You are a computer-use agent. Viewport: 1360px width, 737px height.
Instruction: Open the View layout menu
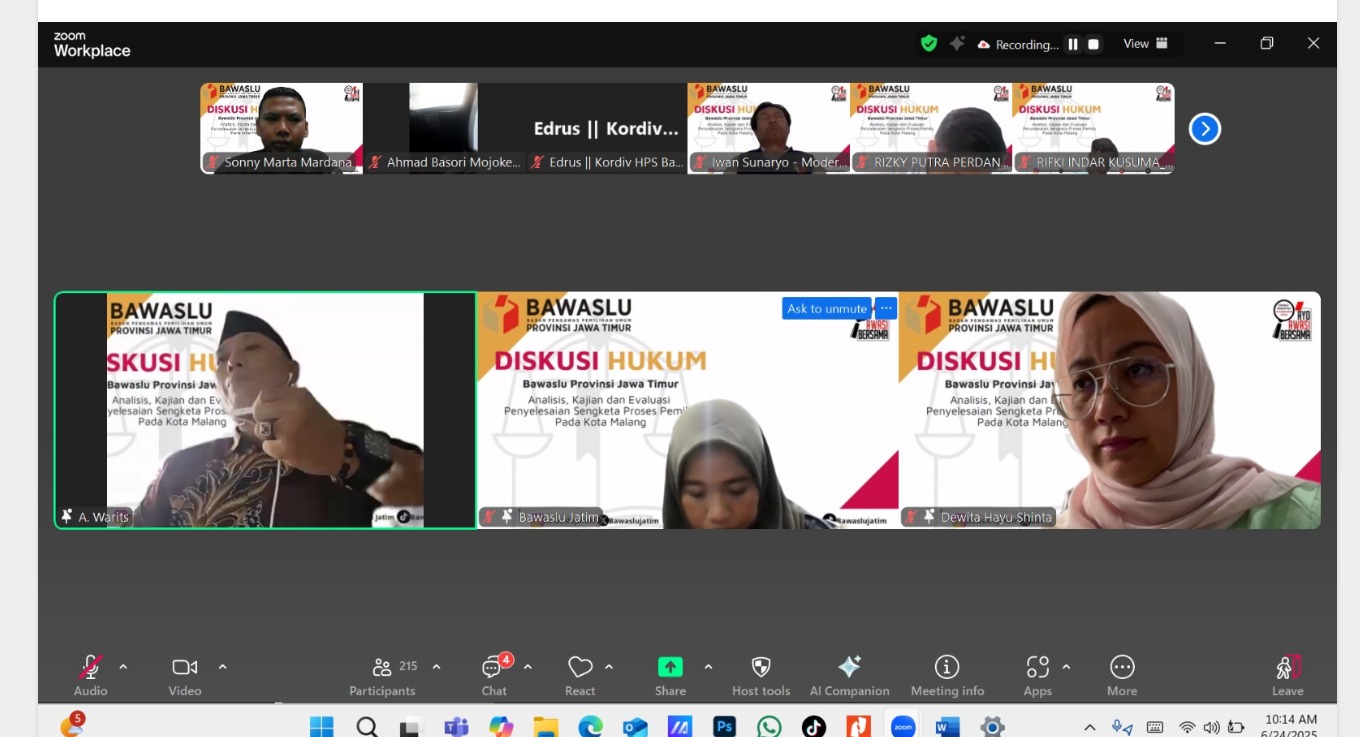(x=1145, y=44)
